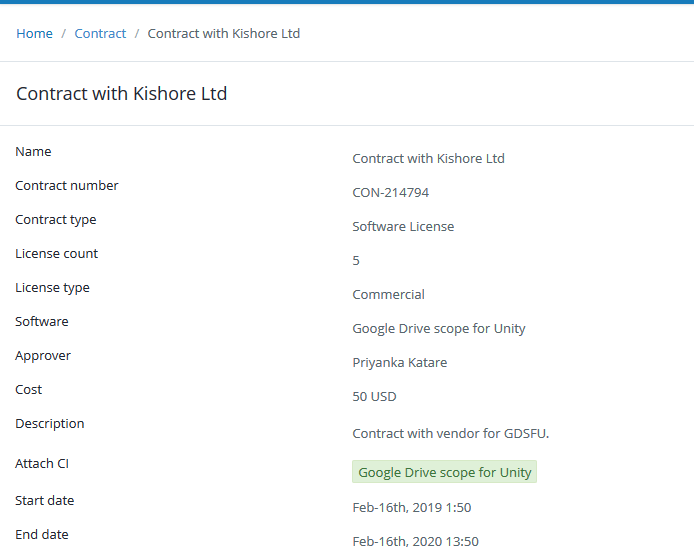
Task: Select the contract number CON-214794
Action: [x=390, y=192]
